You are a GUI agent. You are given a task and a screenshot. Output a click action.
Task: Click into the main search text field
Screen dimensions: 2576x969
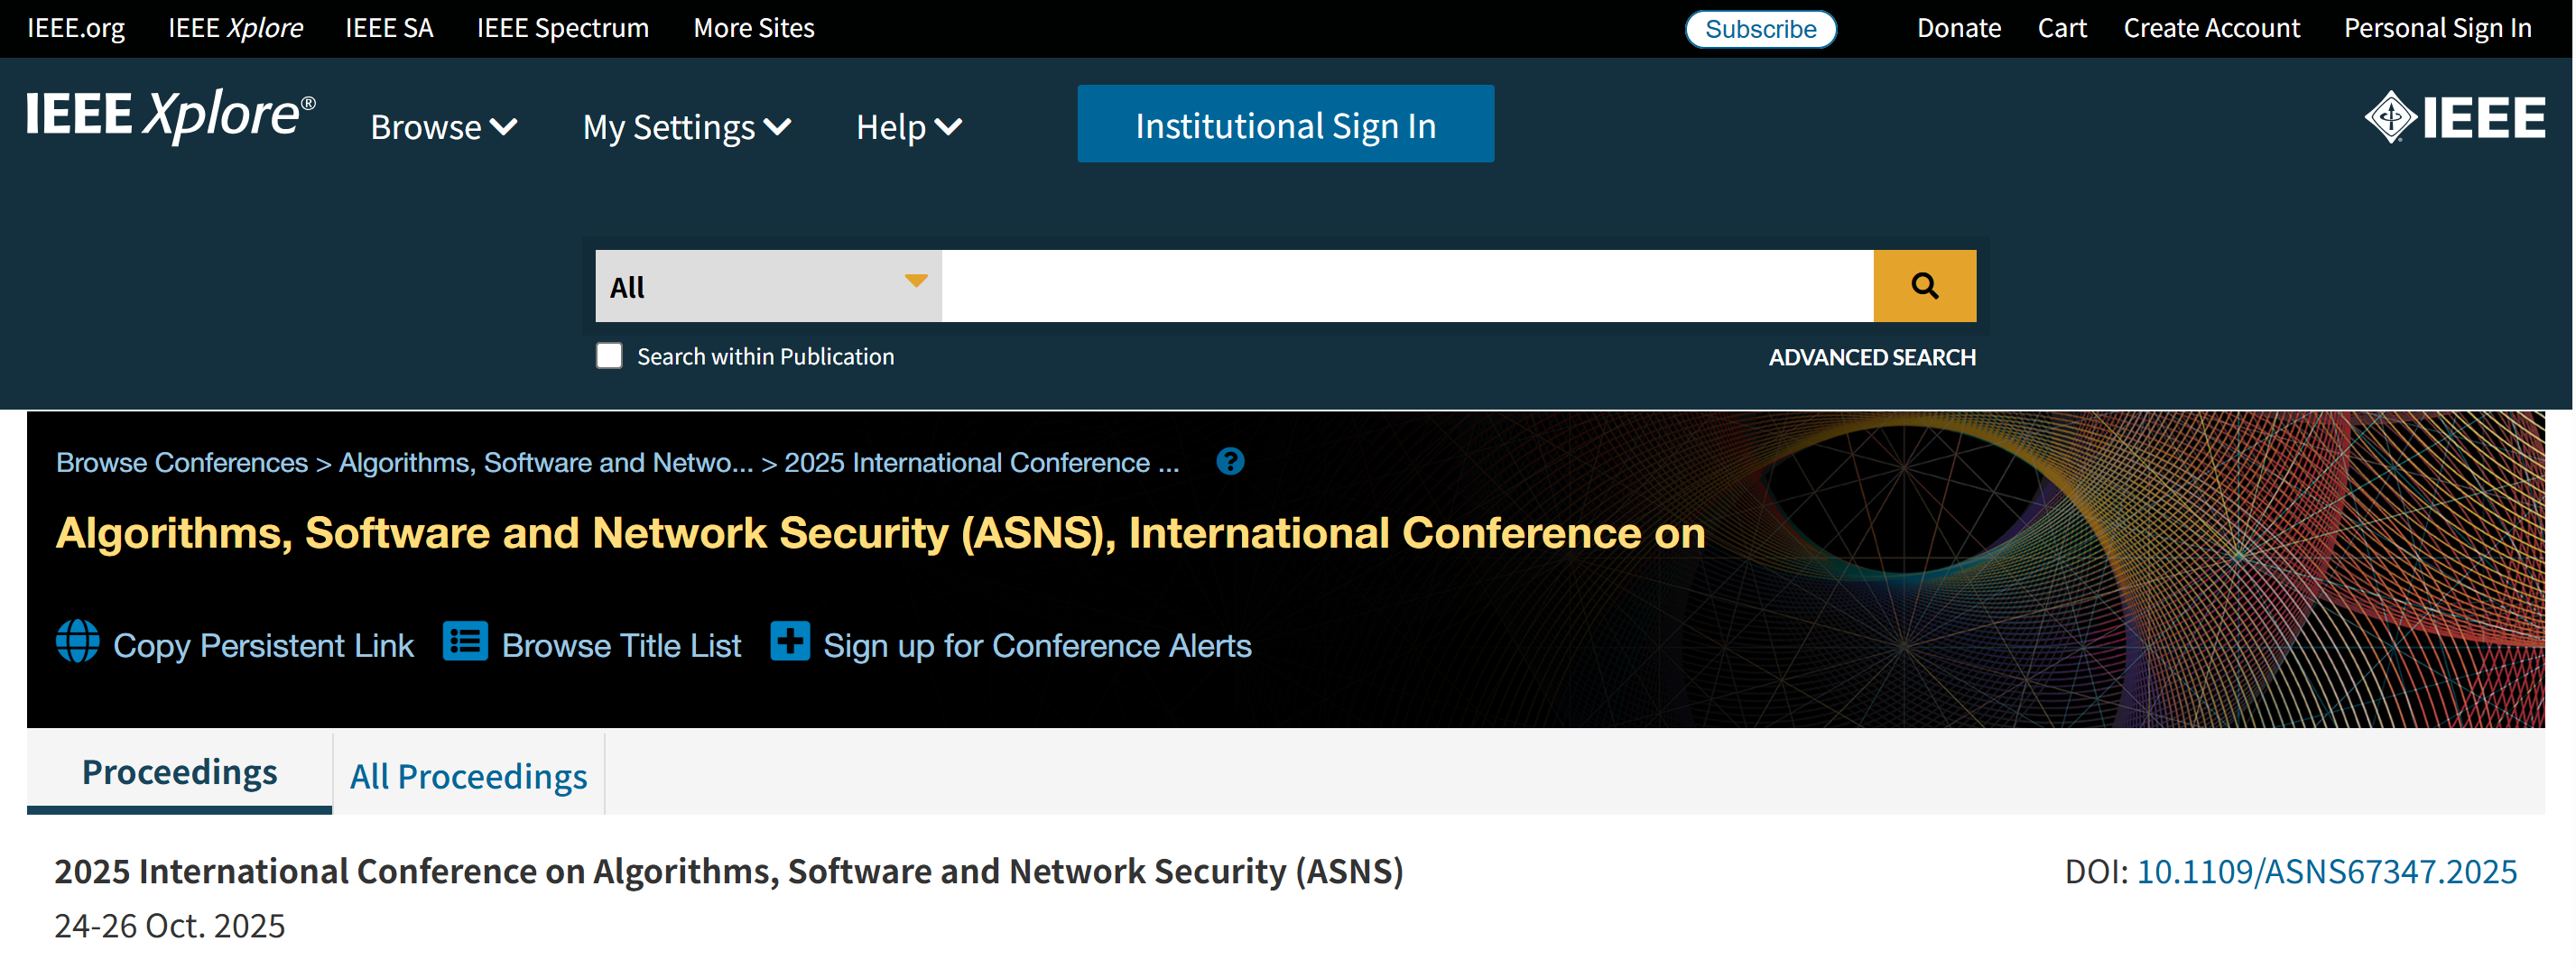point(1406,286)
